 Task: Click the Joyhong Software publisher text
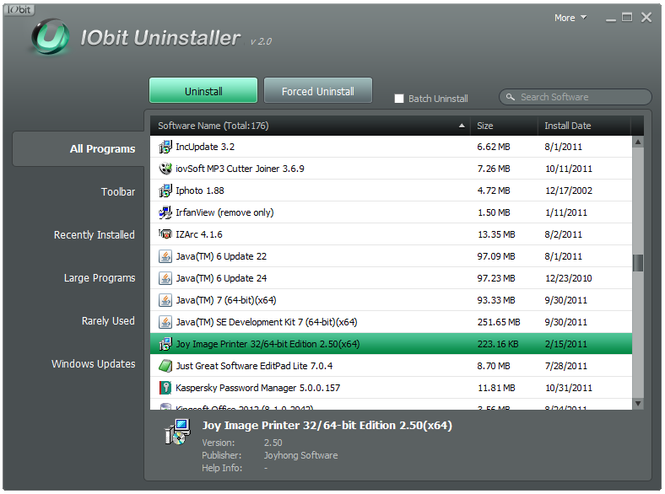[301, 455]
